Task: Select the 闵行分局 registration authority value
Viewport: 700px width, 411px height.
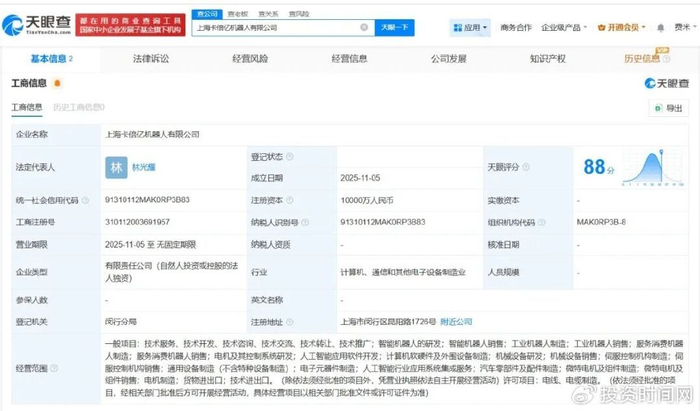Action: tap(121, 322)
